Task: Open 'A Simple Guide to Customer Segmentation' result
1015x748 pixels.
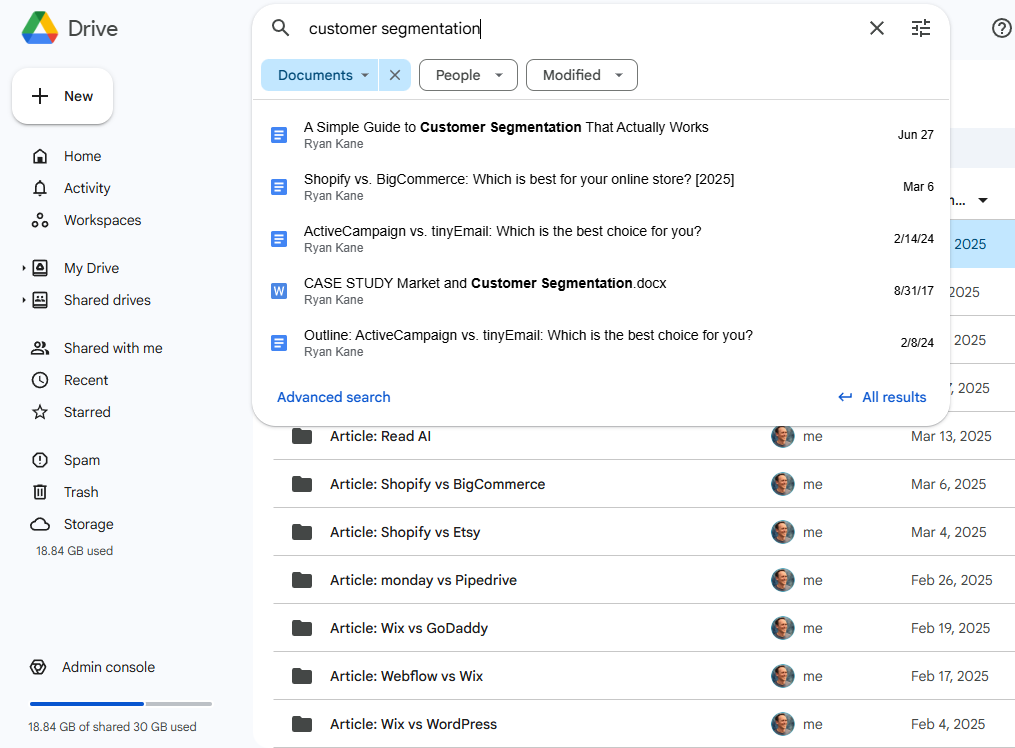Action: (x=601, y=135)
